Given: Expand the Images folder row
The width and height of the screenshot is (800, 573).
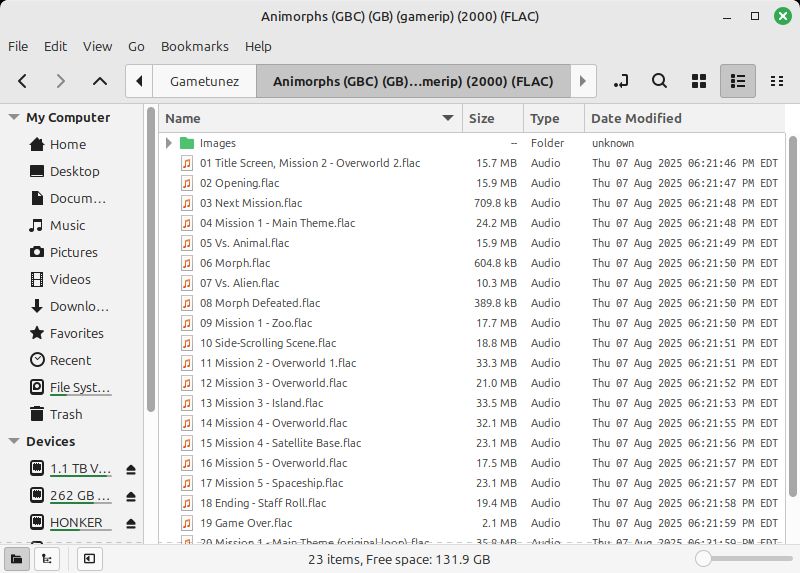Looking at the screenshot, I should pos(169,143).
